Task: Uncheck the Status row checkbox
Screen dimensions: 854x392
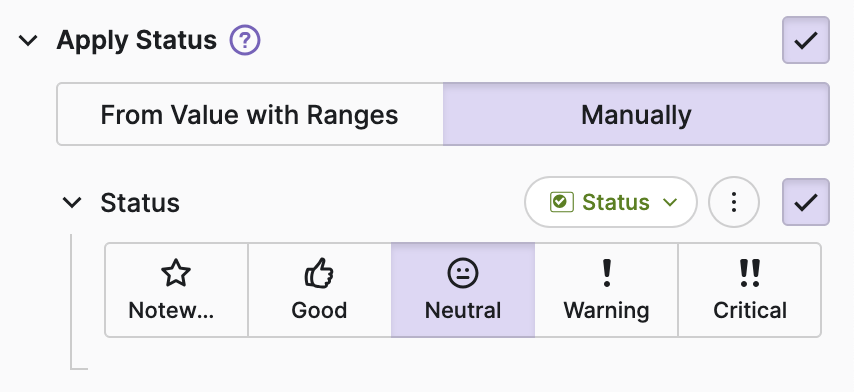Action: click(806, 202)
